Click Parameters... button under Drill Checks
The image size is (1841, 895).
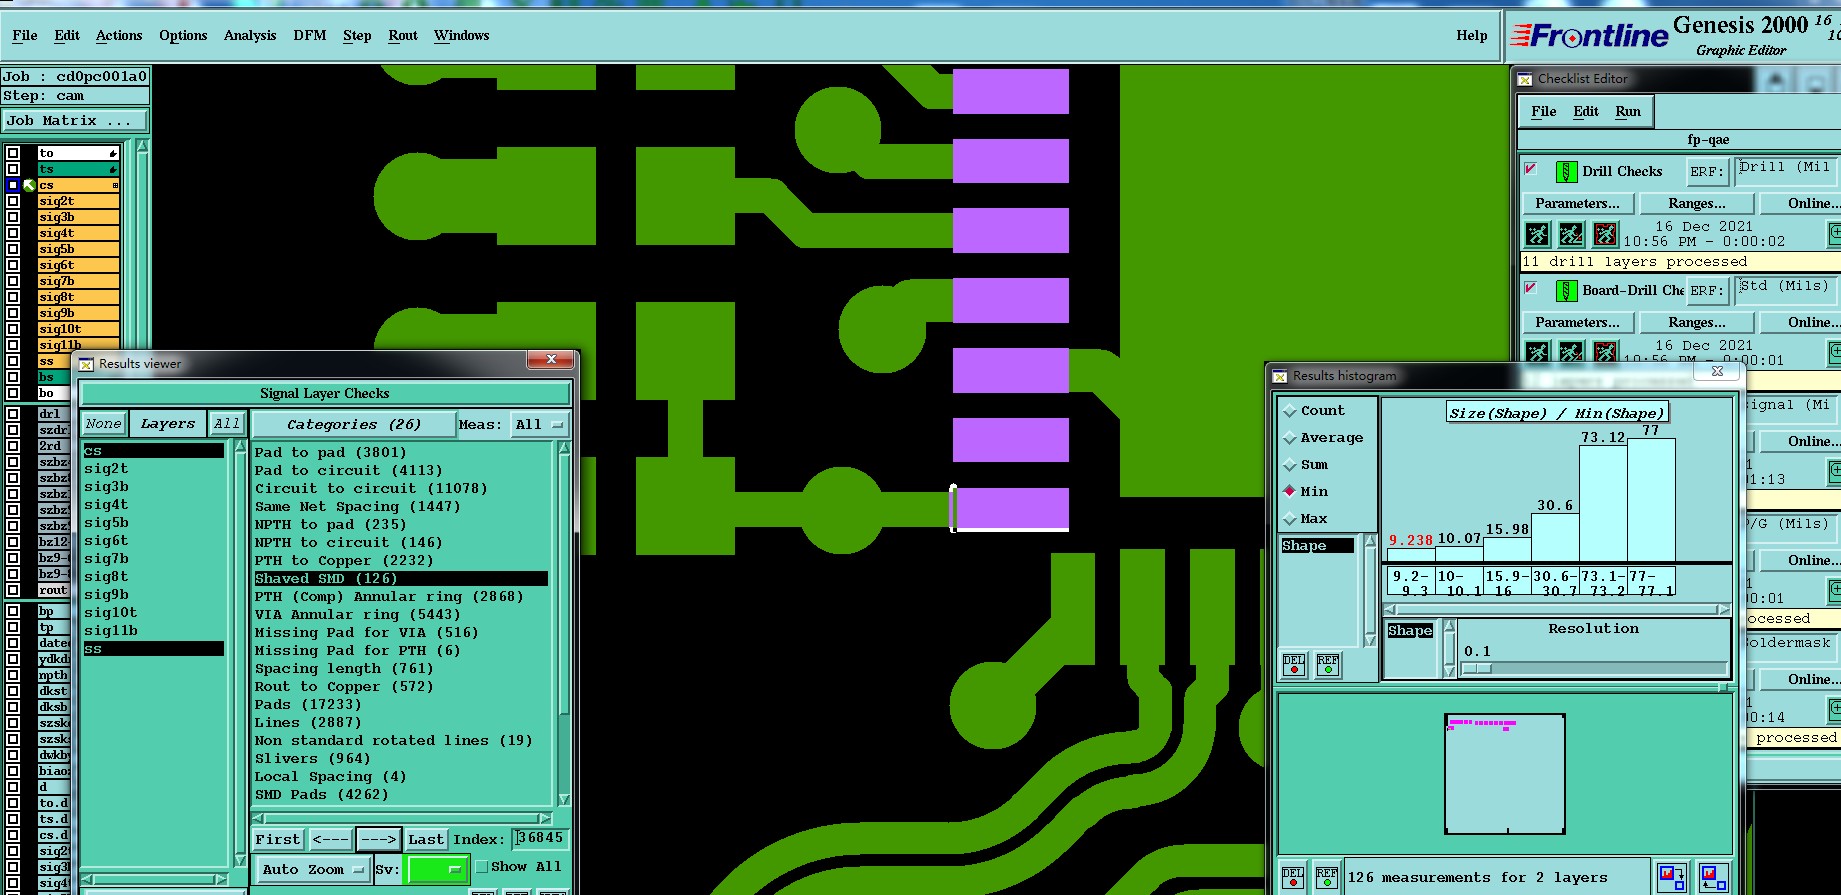(1578, 204)
